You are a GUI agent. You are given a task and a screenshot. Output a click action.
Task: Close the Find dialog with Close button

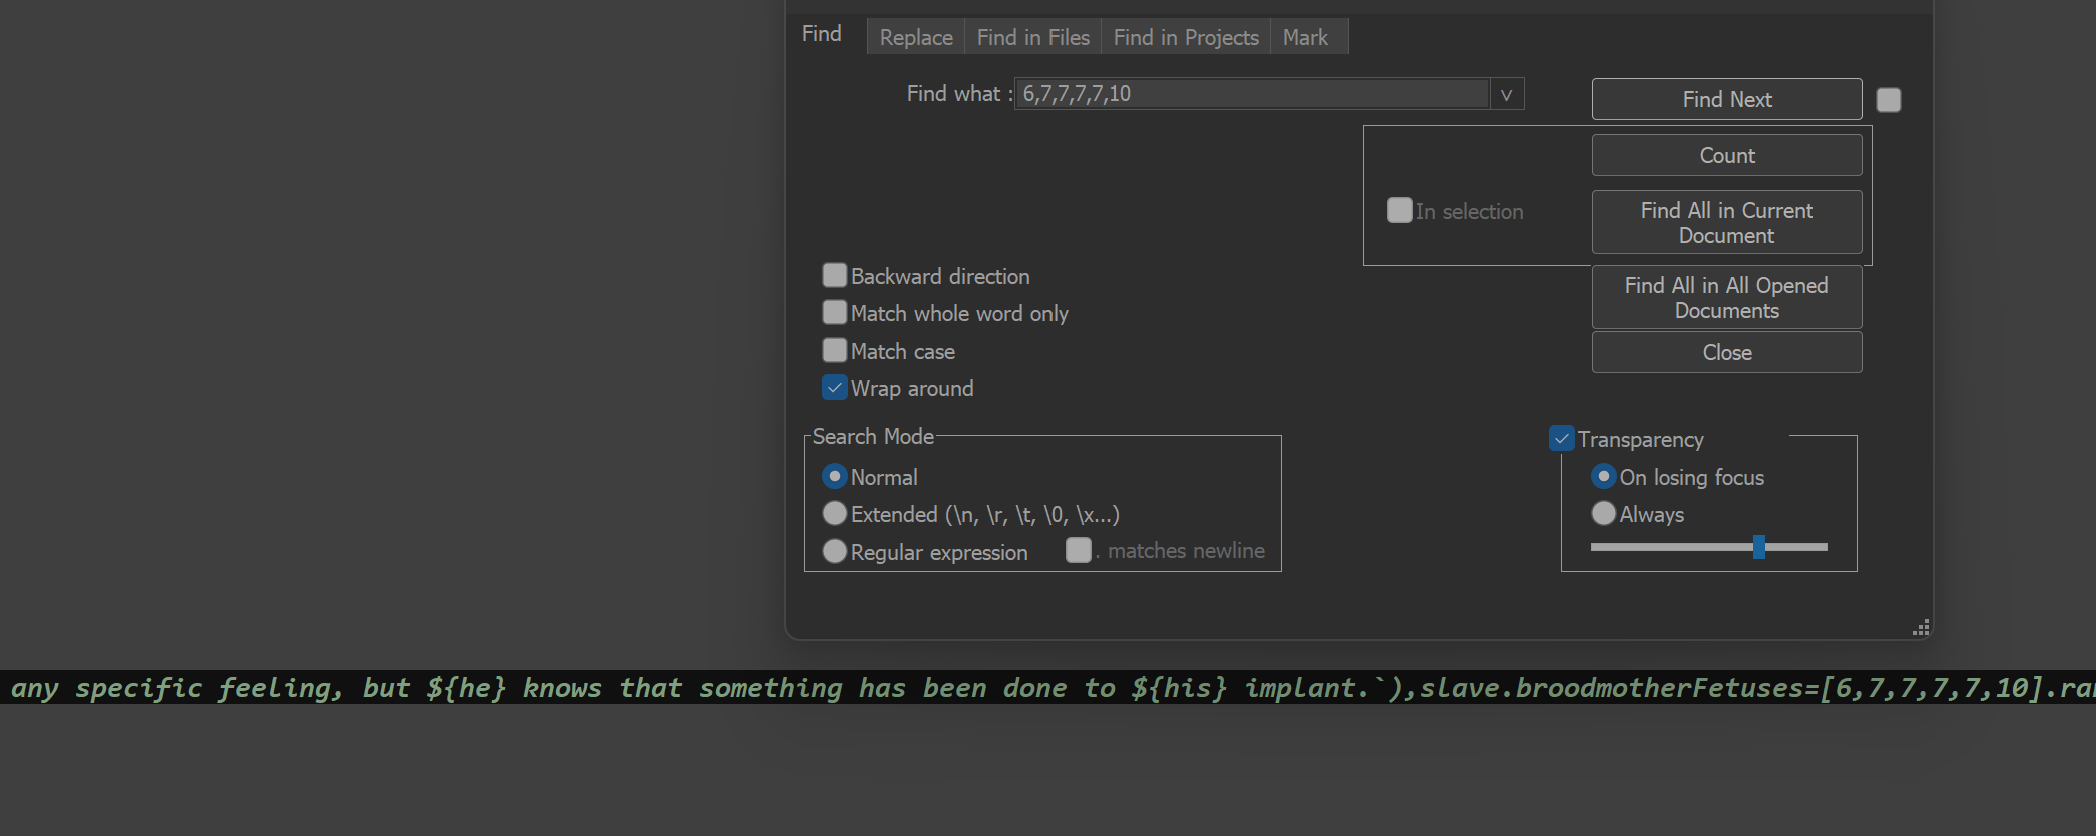1726,352
